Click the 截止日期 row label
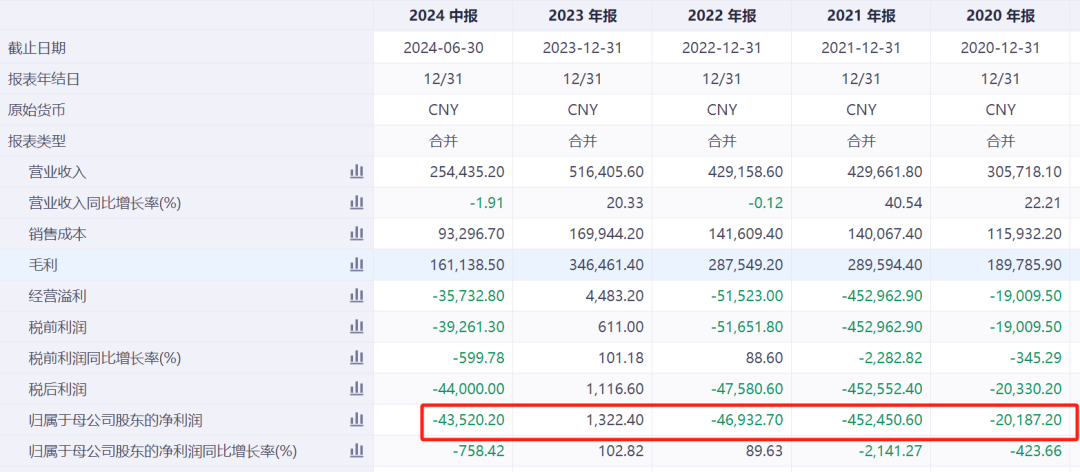The height and width of the screenshot is (472, 1080). click(37, 48)
